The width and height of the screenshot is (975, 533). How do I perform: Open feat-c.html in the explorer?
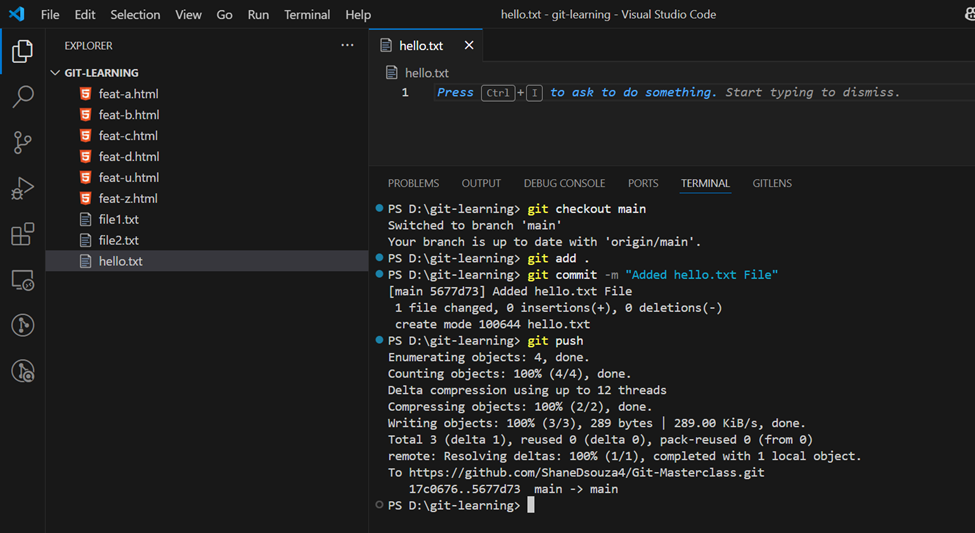[207, 136]
